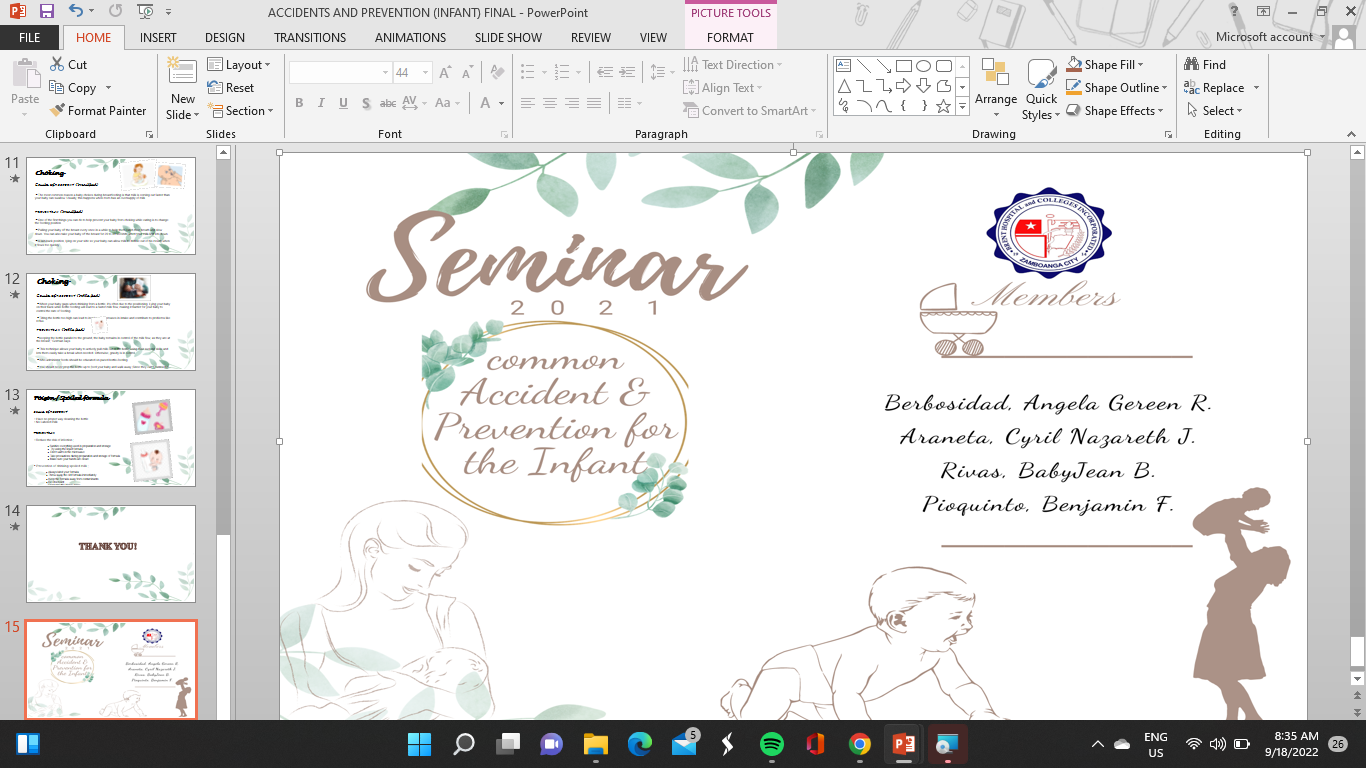Expand the Replace options arrow
This screenshot has height=768, width=1366.
[x=1256, y=88]
